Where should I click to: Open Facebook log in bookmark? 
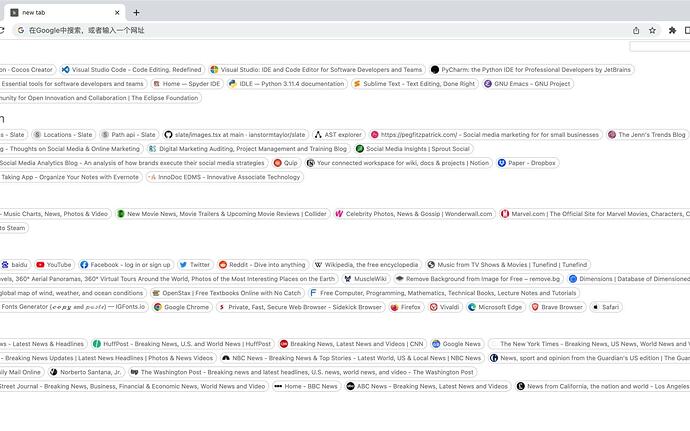pyautogui.click(x=125, y=265)
